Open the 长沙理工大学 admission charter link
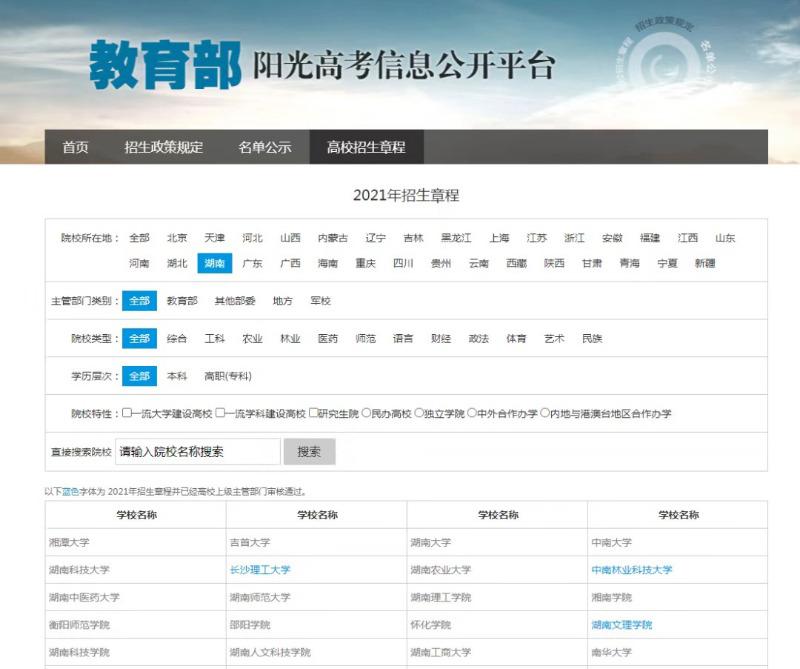 click(260, 570)
